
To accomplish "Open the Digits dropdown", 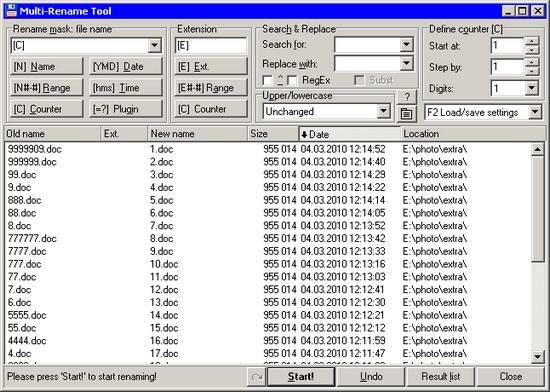I will click(x=532, y=88).
